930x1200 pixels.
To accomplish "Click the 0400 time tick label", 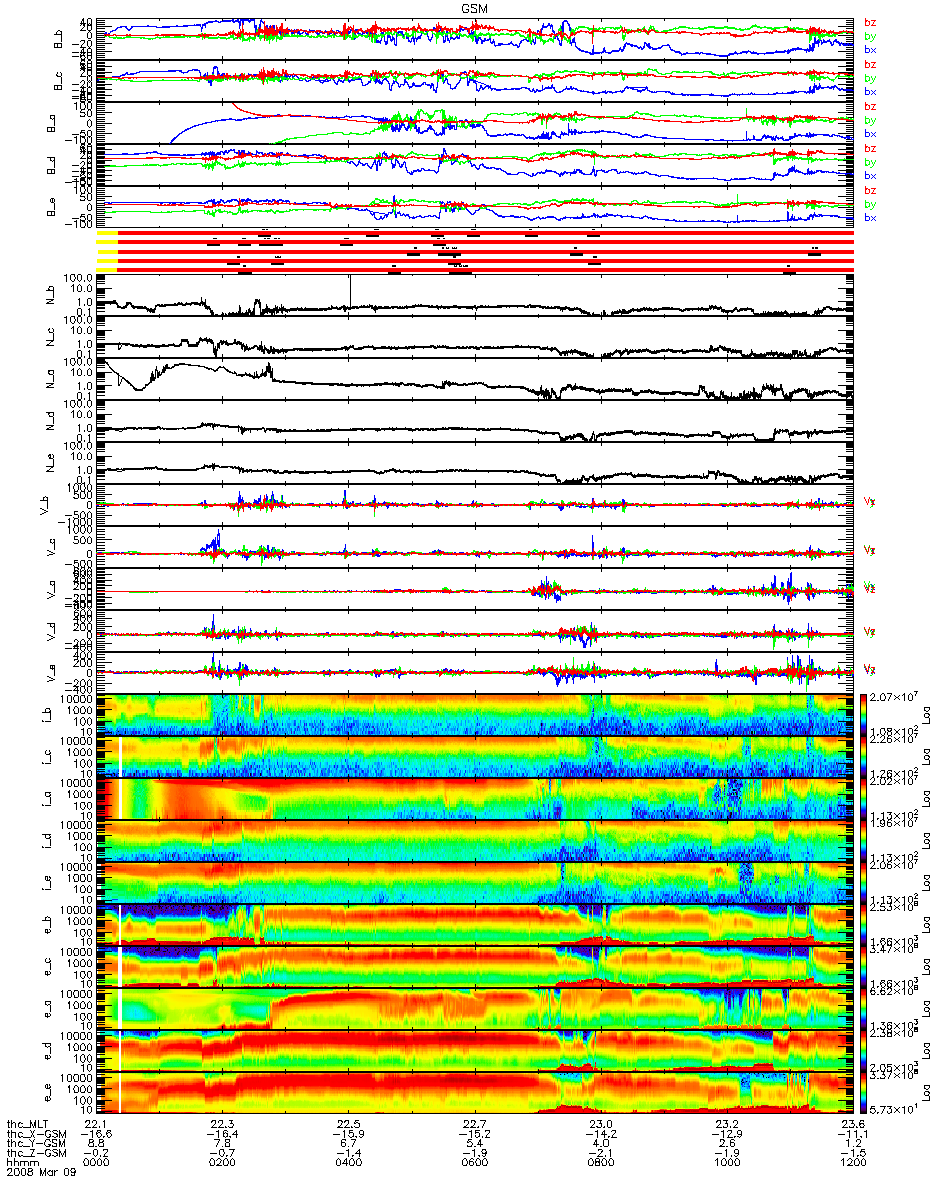I will (348, 1163).
